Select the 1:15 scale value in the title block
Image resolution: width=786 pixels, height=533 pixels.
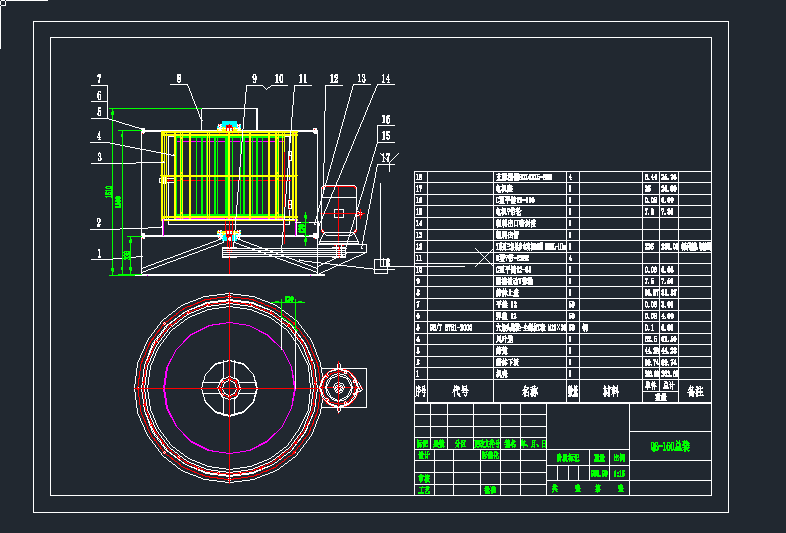(619, 473)
